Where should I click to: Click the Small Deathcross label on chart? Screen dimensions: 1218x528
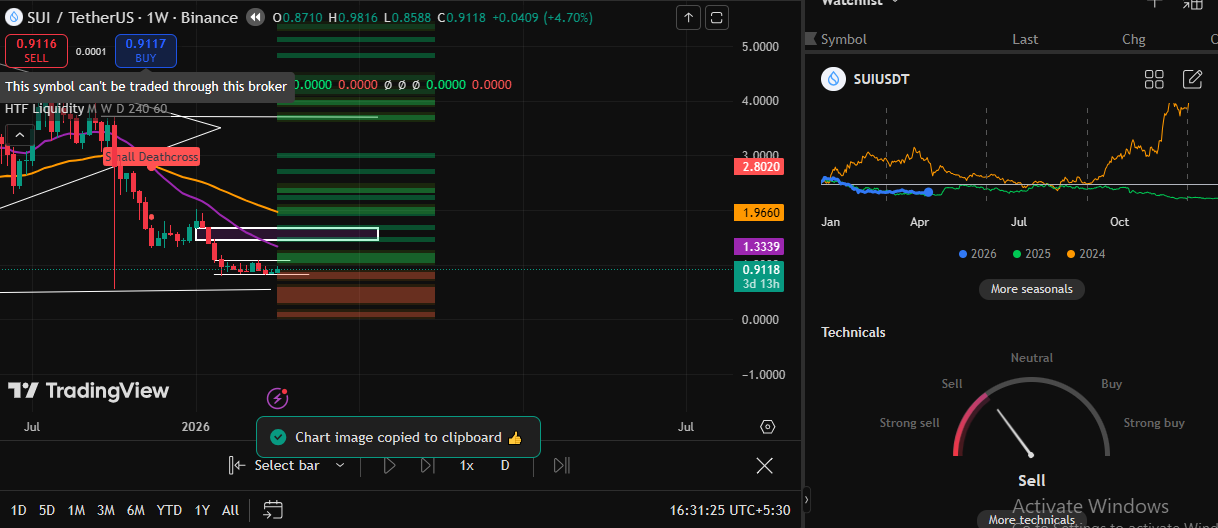(152, 156)
